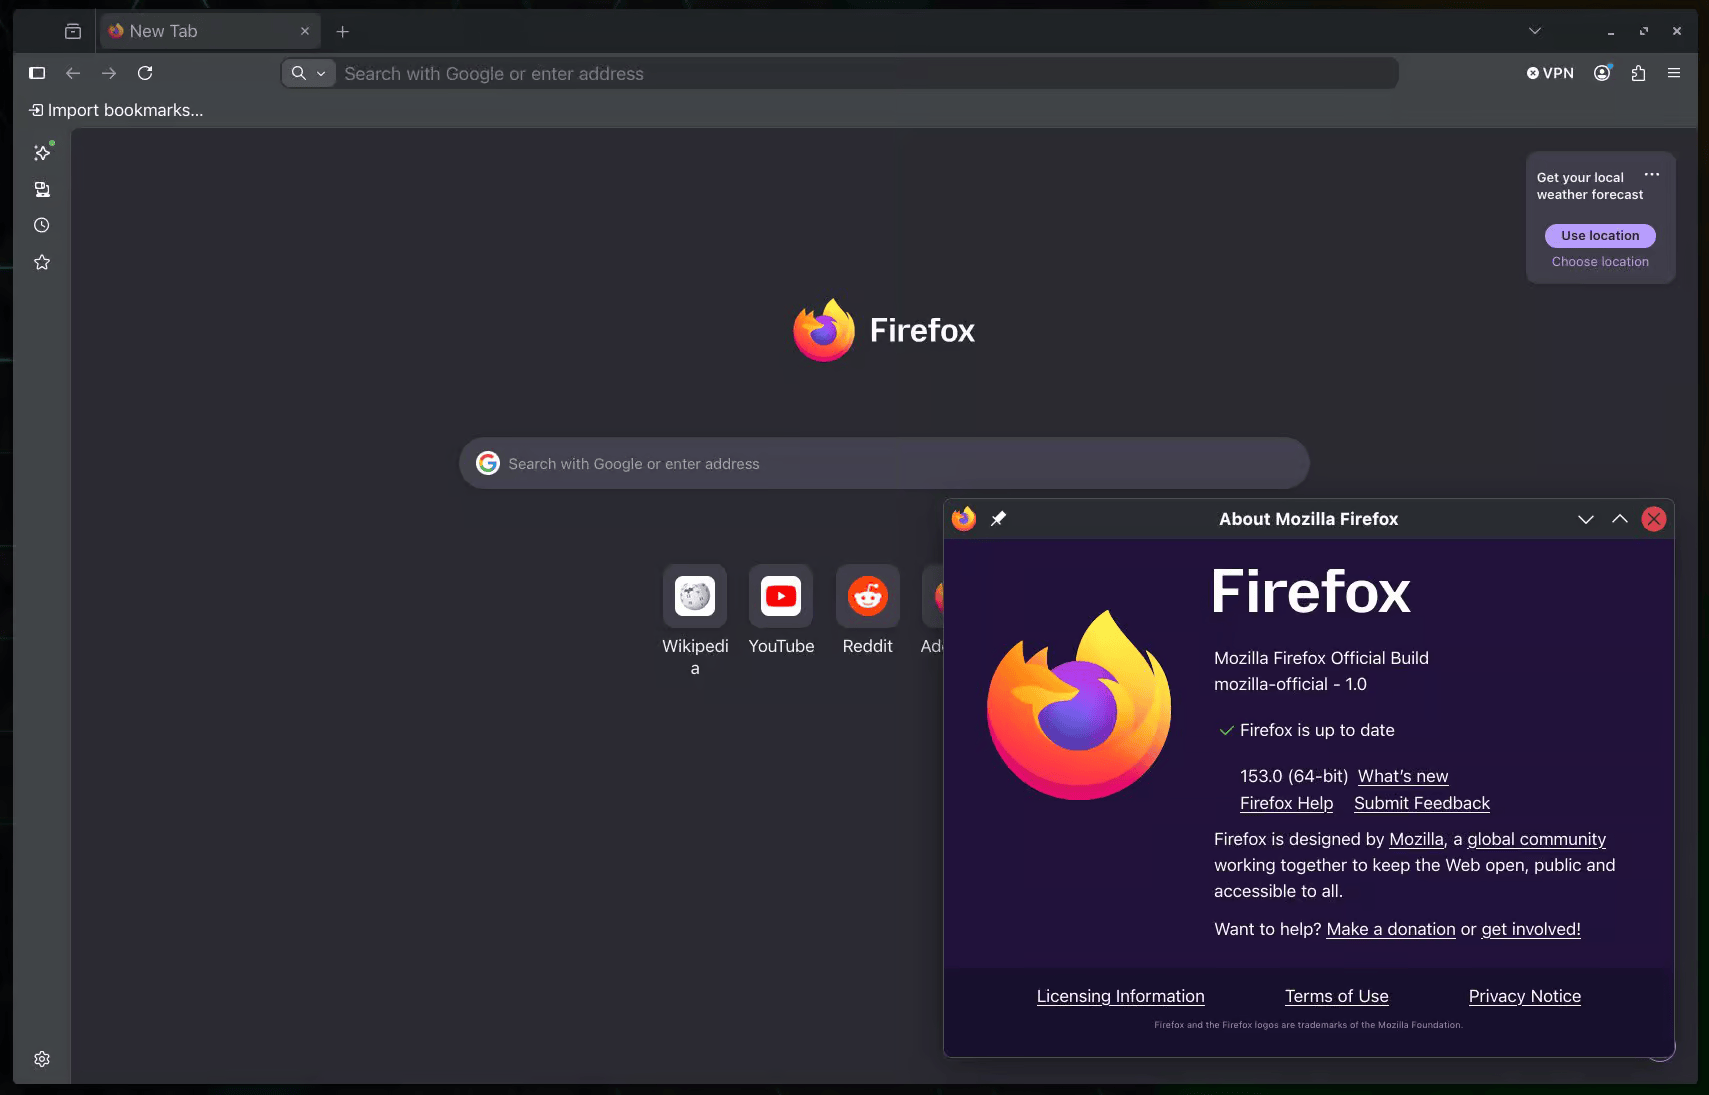The width and height of the screenshot is (1709, 1095).
Task: Open the hamburger application menu
Action: tap(1674, 73)
